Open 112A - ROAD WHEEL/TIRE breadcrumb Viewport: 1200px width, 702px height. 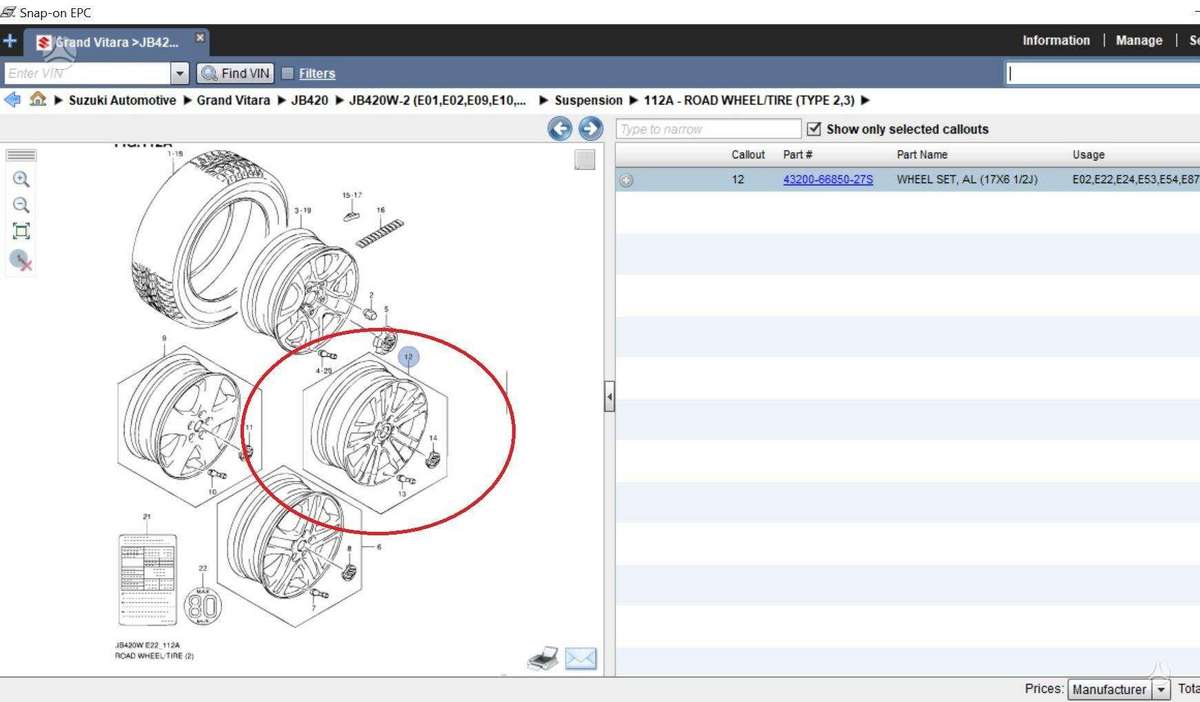[749, 100]
